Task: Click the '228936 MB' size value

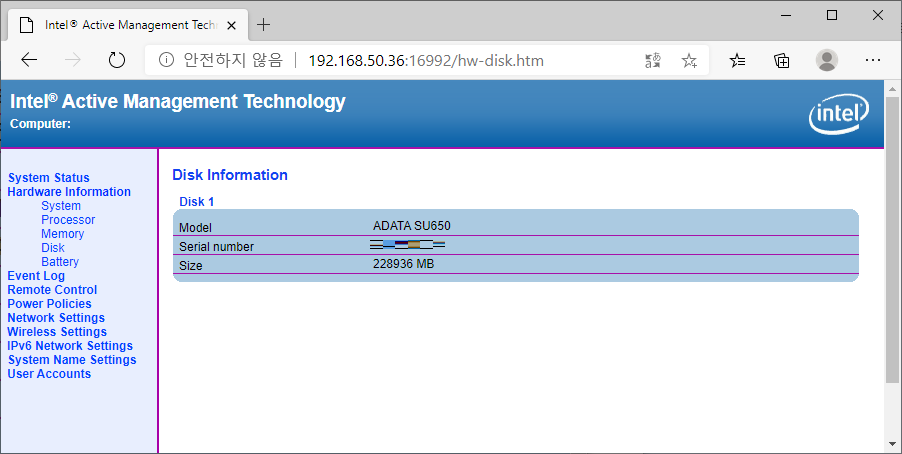Action: tap(403, 264)
